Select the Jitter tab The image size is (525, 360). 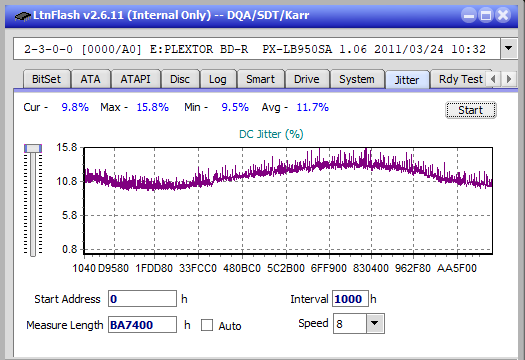coord(407,80)
